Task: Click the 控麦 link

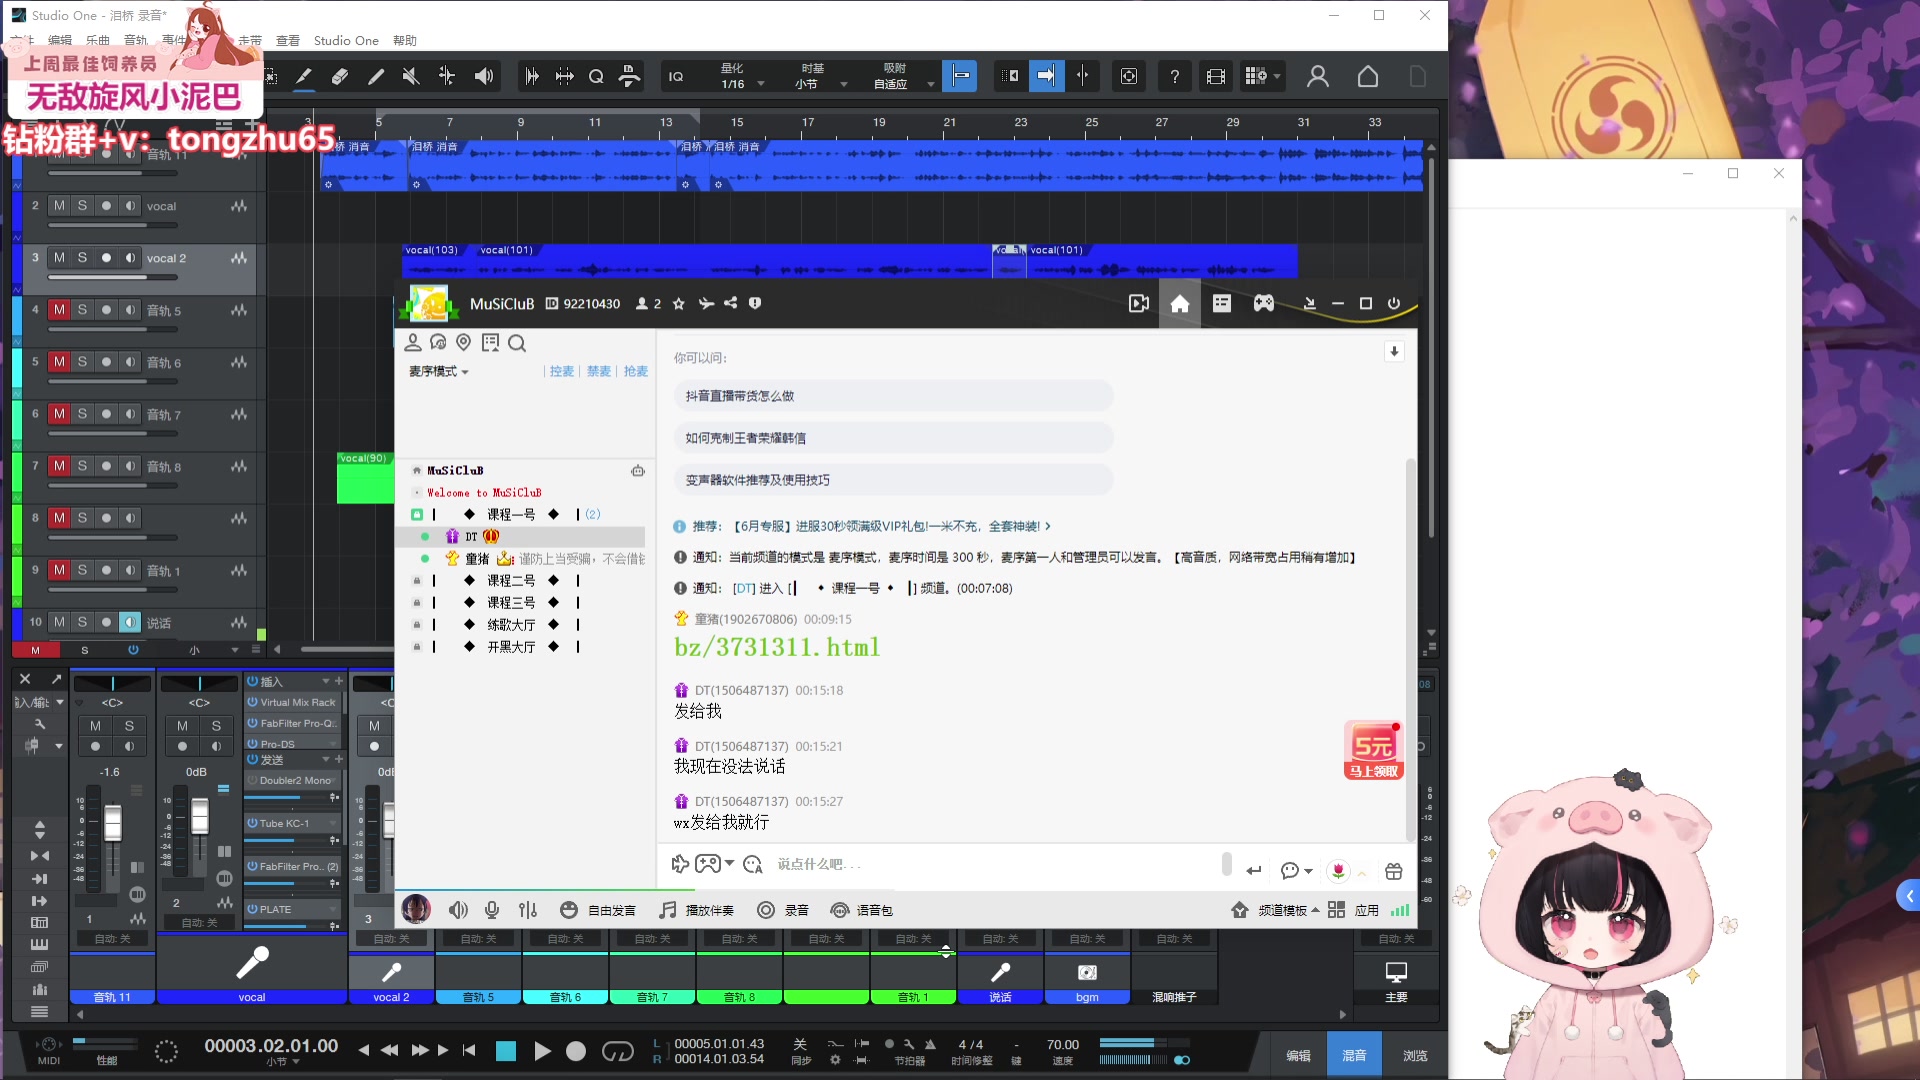Action: (562, 371)
